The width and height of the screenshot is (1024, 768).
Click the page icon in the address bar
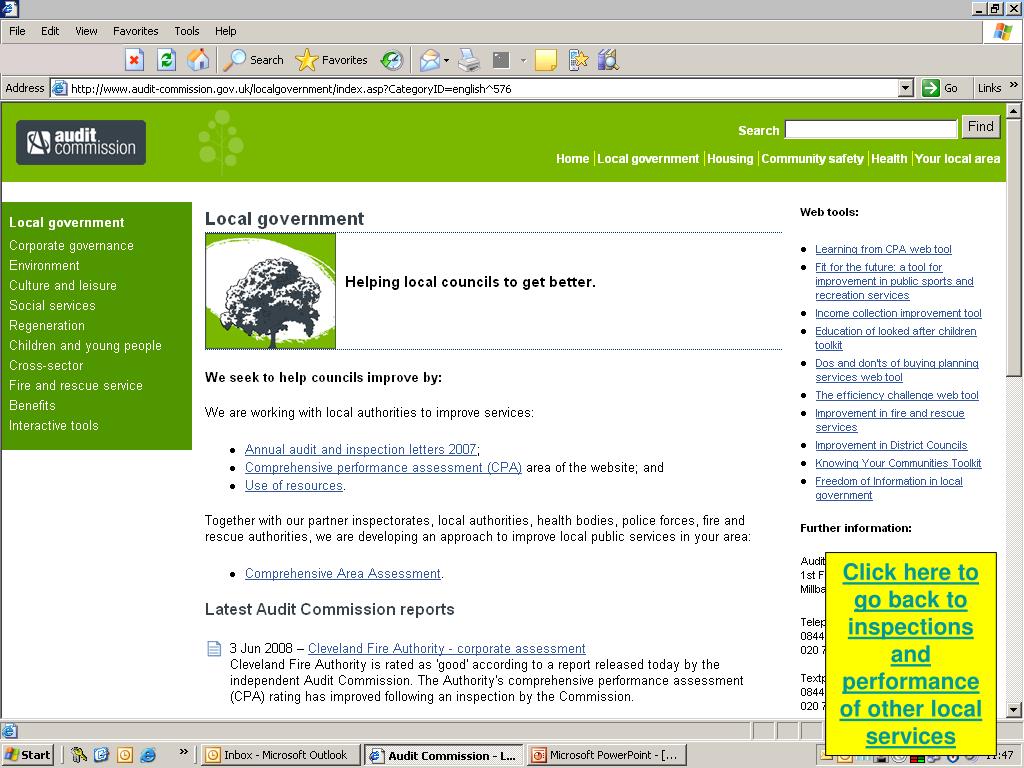(x=59, y=88)
